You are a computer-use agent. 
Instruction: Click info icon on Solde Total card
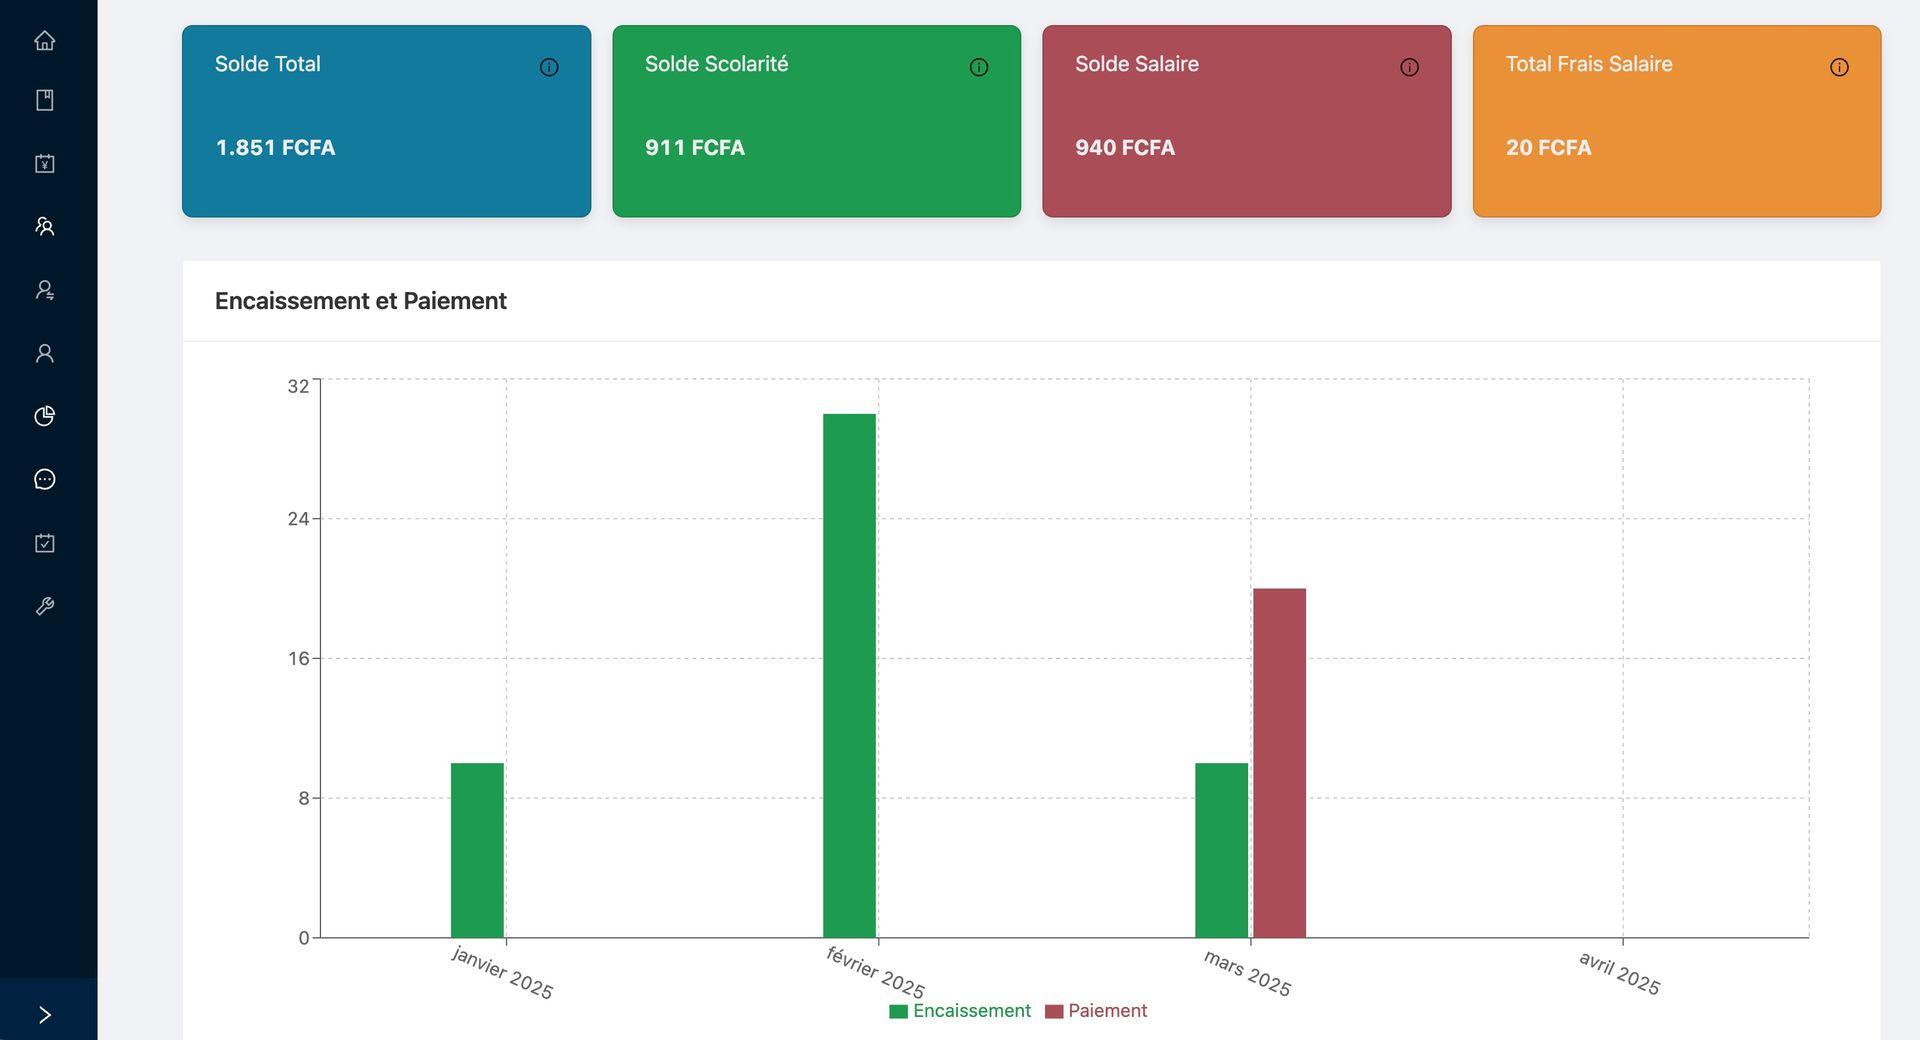pos(549,67)
